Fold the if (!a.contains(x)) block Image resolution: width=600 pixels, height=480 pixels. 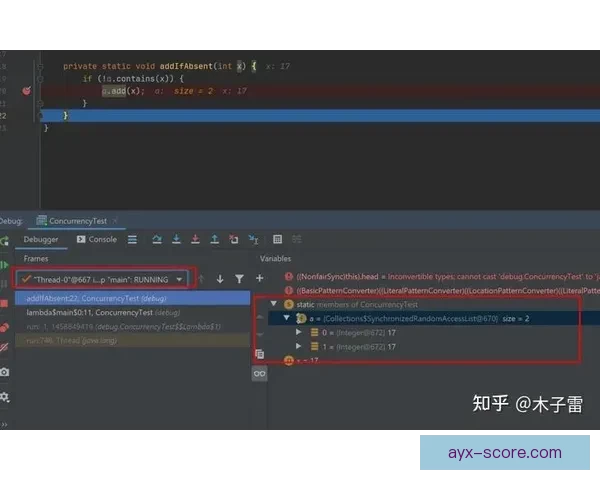coord(40,79)
